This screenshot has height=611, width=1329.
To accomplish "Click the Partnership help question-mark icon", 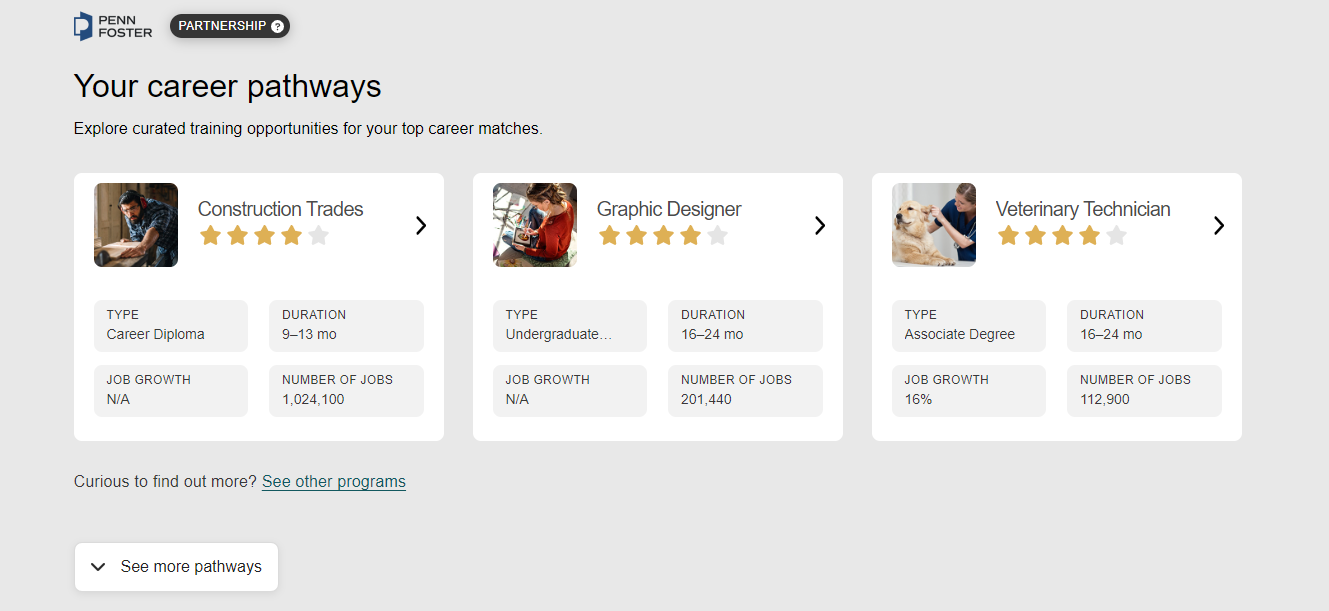I will pyautogui.click(x=277, y=27).
